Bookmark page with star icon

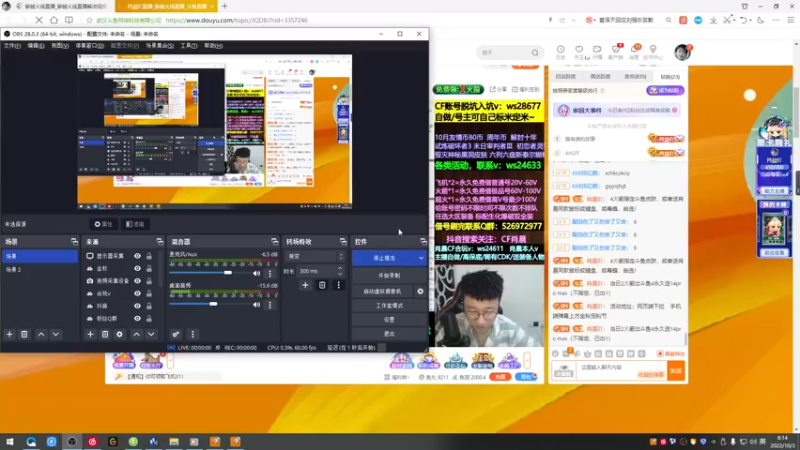(89, 20)
